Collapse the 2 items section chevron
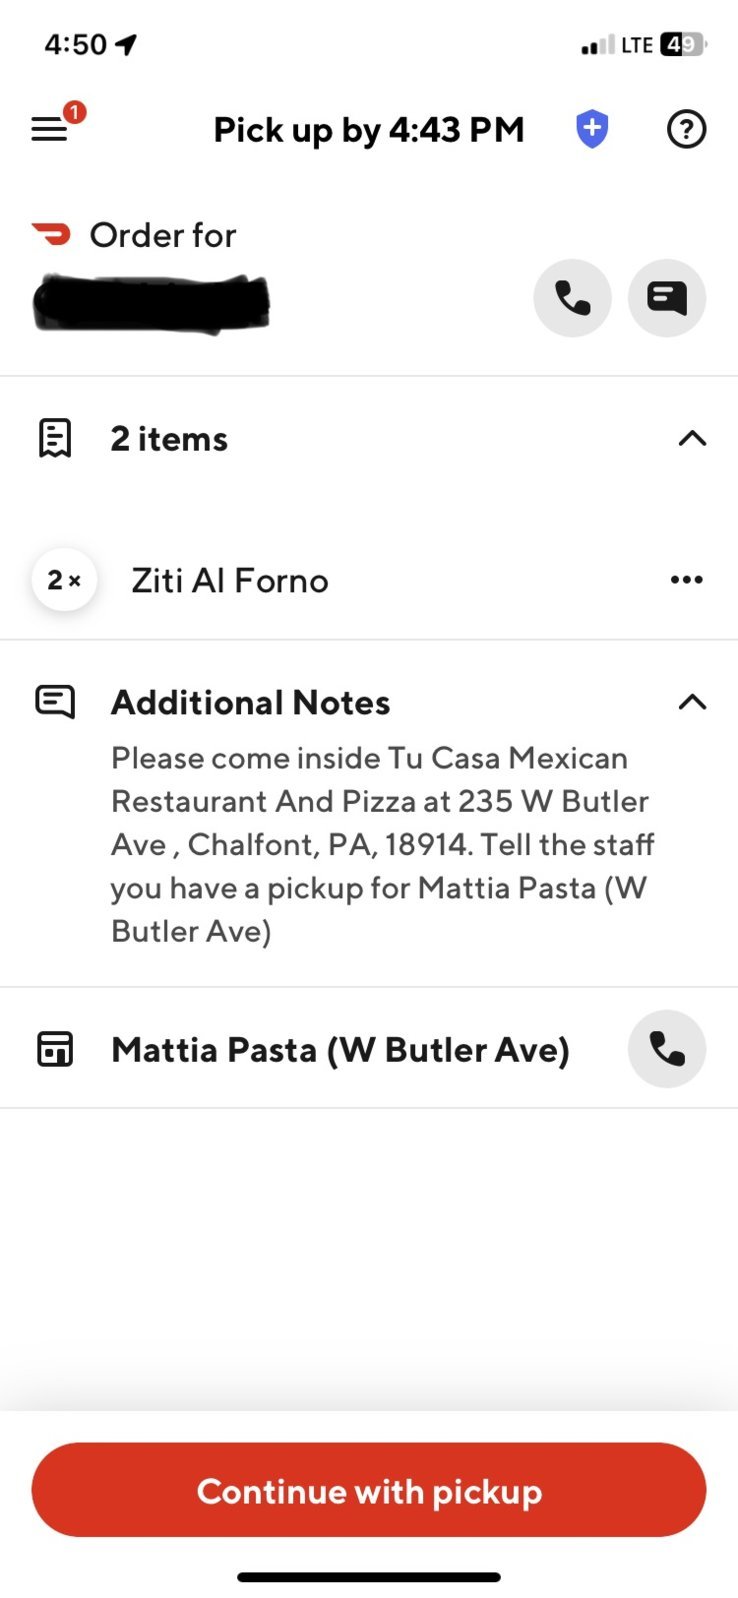 pyautogui.click(x=692, y=438)
